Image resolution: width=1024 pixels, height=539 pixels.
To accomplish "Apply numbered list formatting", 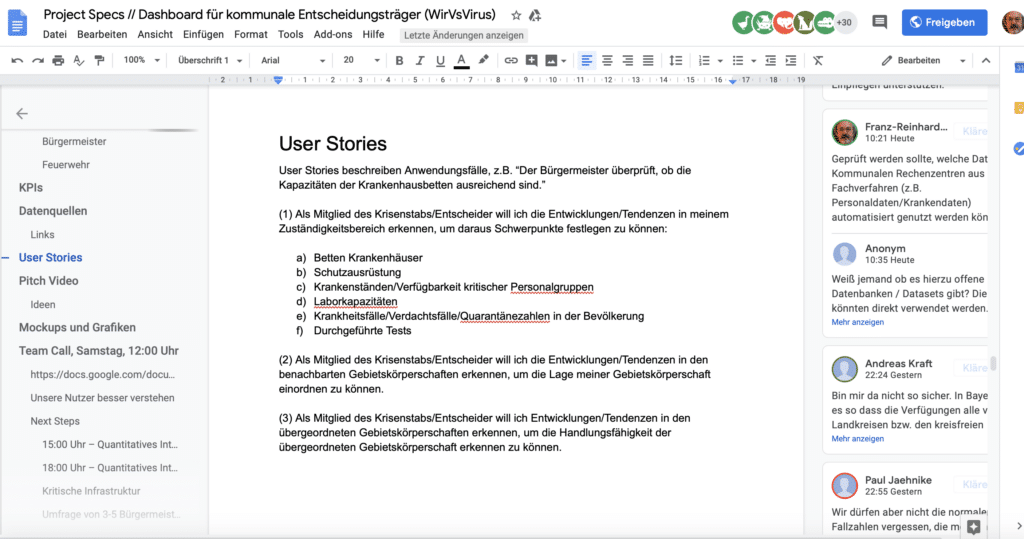I will [704, 61].
